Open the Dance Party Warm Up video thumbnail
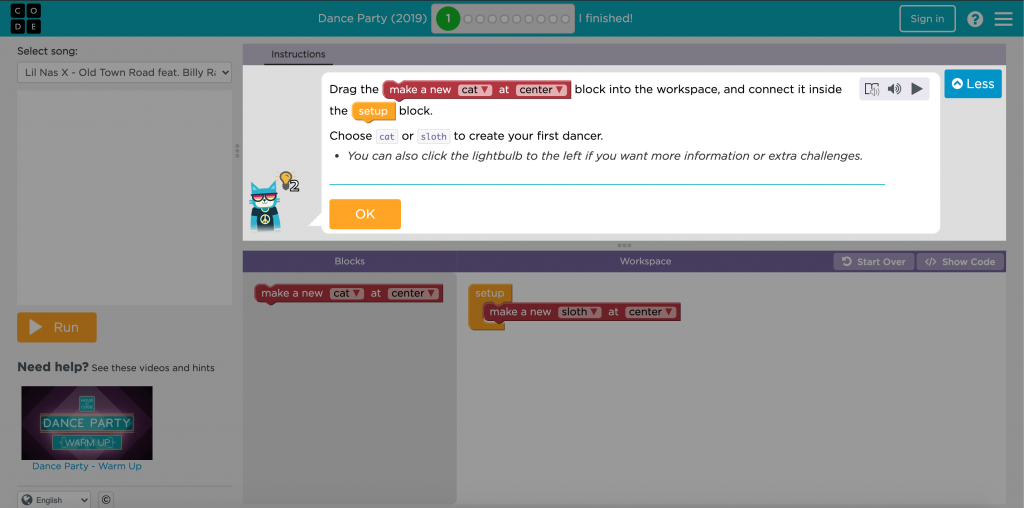 (87, 422)
